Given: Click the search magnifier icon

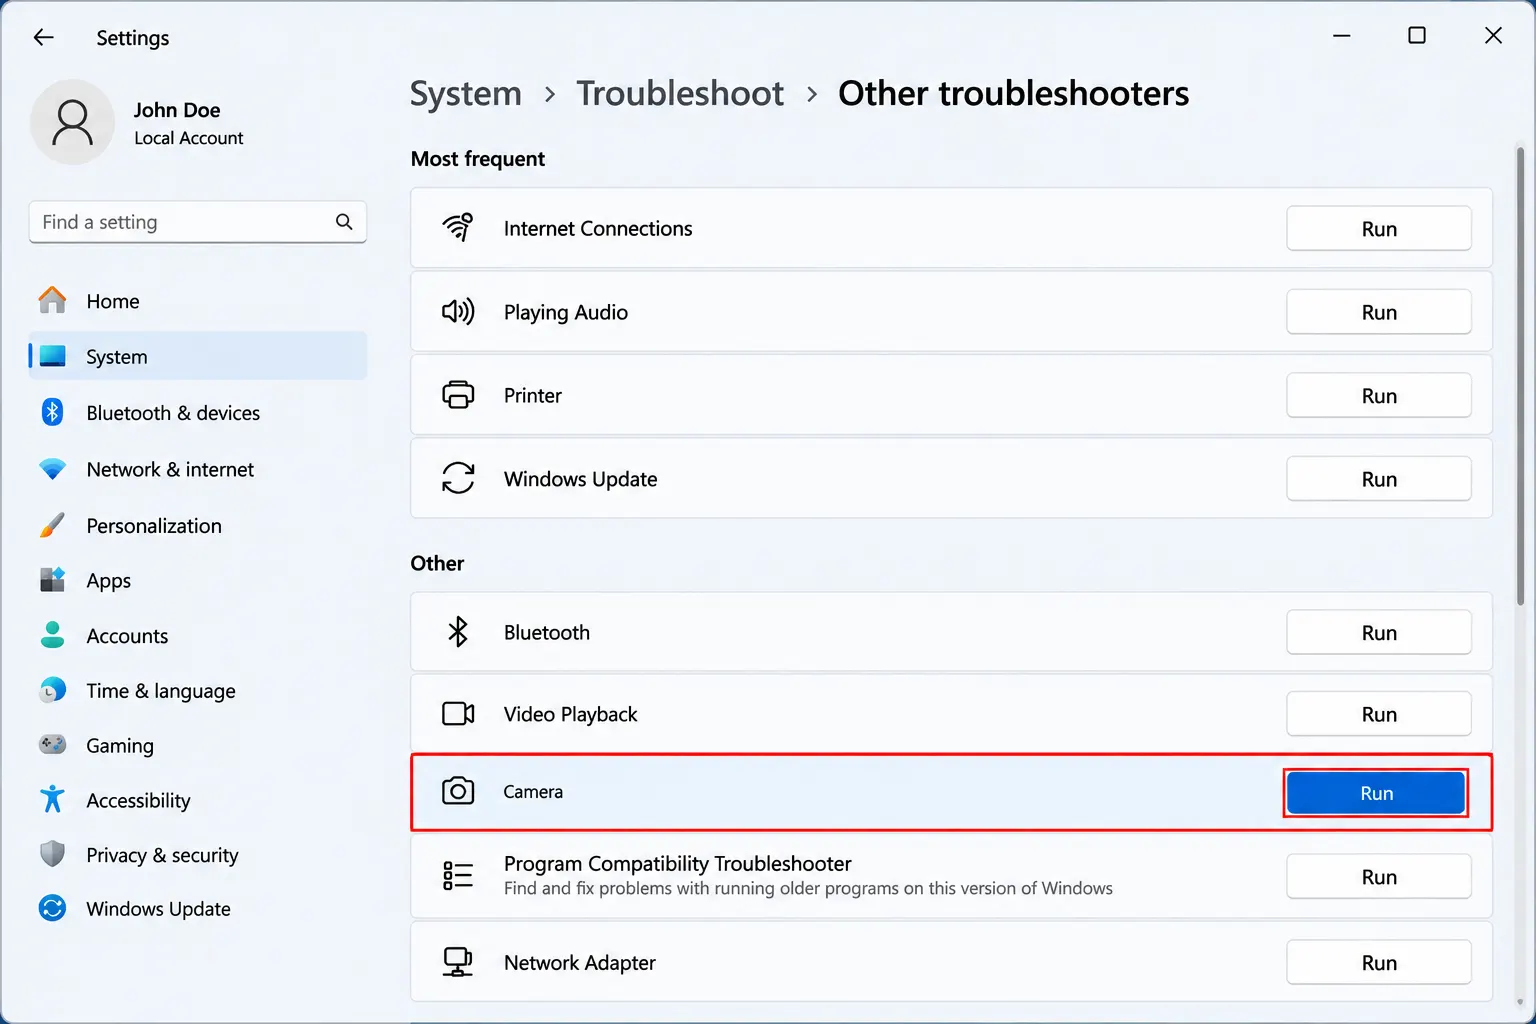Looking at the screenshot, I should coord(344,222).
